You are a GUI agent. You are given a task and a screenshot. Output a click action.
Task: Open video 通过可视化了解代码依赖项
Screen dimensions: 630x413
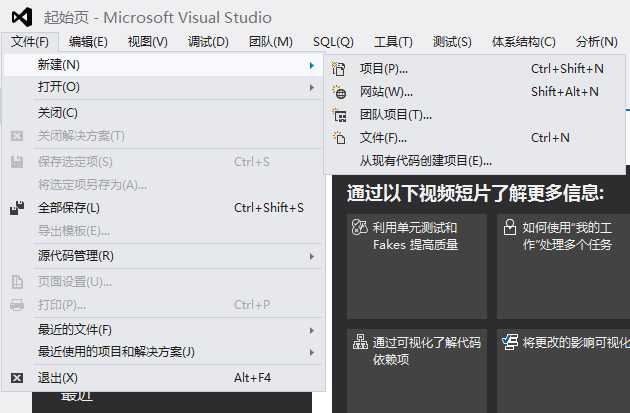point(417,371)
